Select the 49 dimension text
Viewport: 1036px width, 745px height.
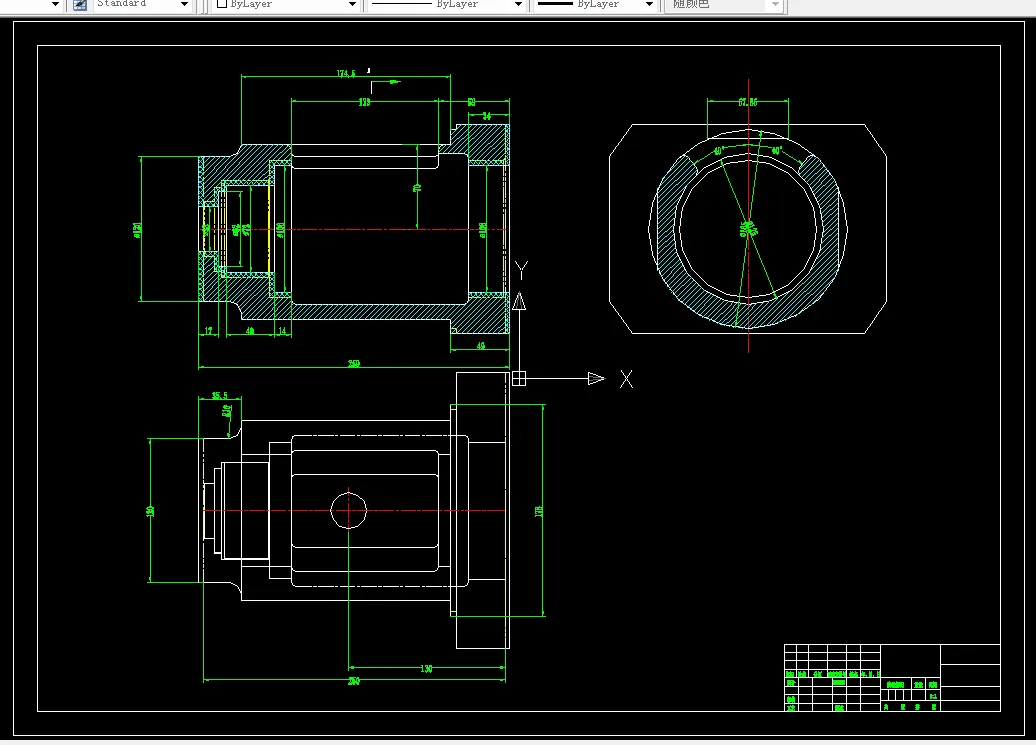[x=480, y=345]
